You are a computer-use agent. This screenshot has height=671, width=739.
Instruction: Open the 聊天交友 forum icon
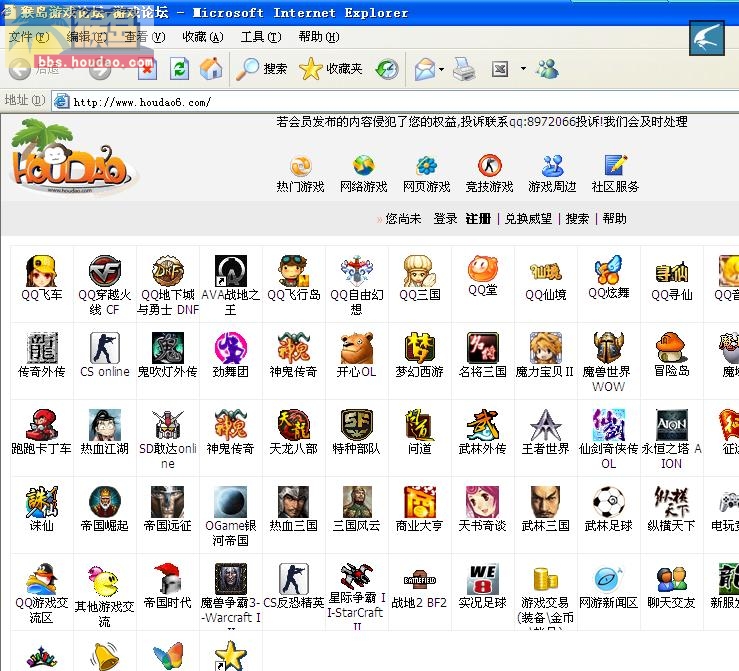pyautogui.click(x=672, y=579)
